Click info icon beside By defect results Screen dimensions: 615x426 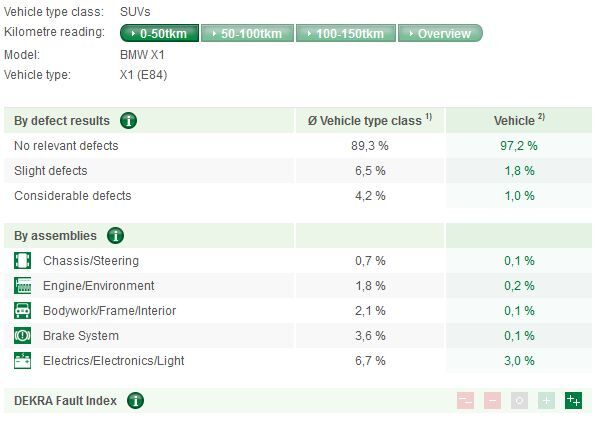pyautogui.click(x=128, y=121)
